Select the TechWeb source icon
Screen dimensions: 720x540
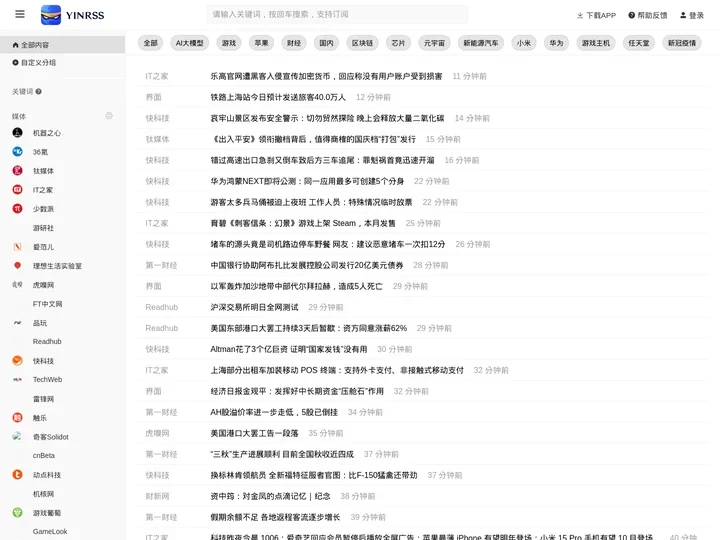[17, 379]
